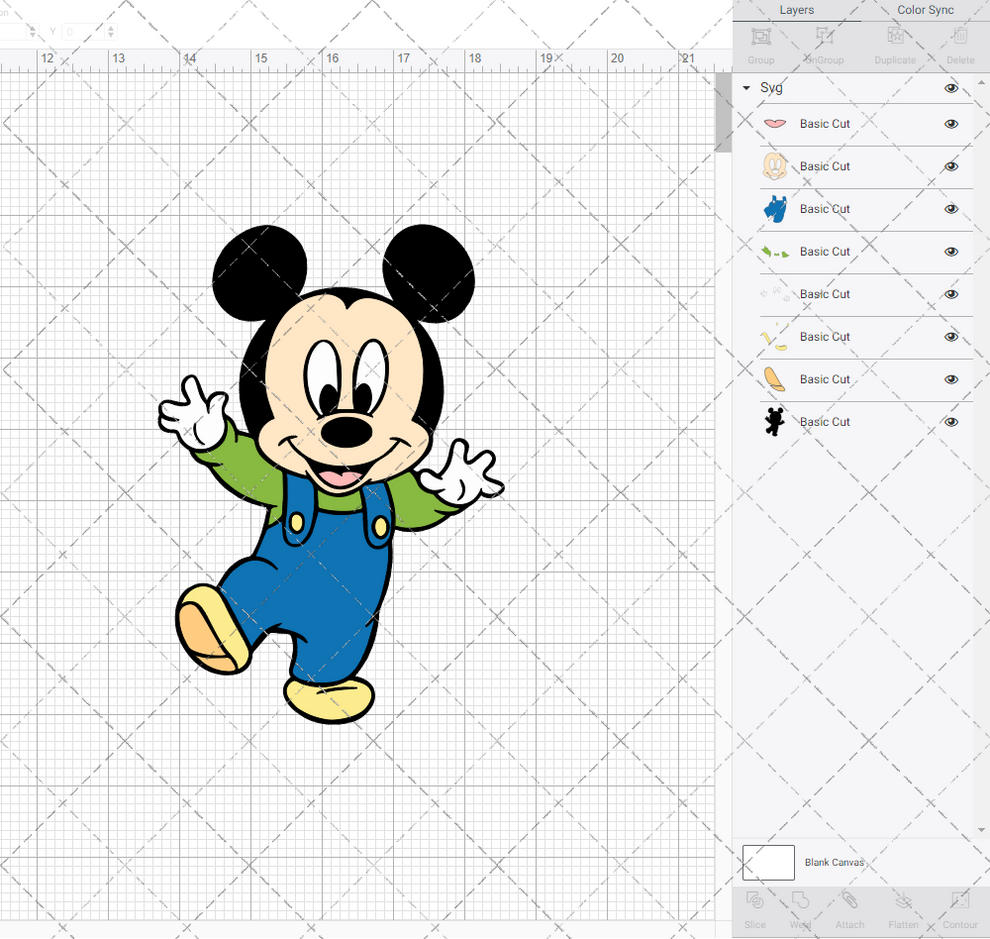Viewport: 990px width, 939px height.
Task: Click the Y coordinate stepper arrows
Action: click(111, 31)
